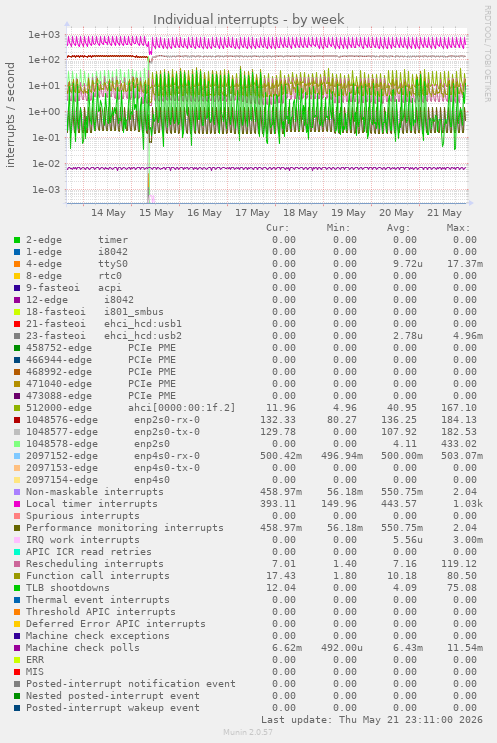Click the 15 May date axis label
The width and height of the screenshot is (497, 743).
[156, 213]
